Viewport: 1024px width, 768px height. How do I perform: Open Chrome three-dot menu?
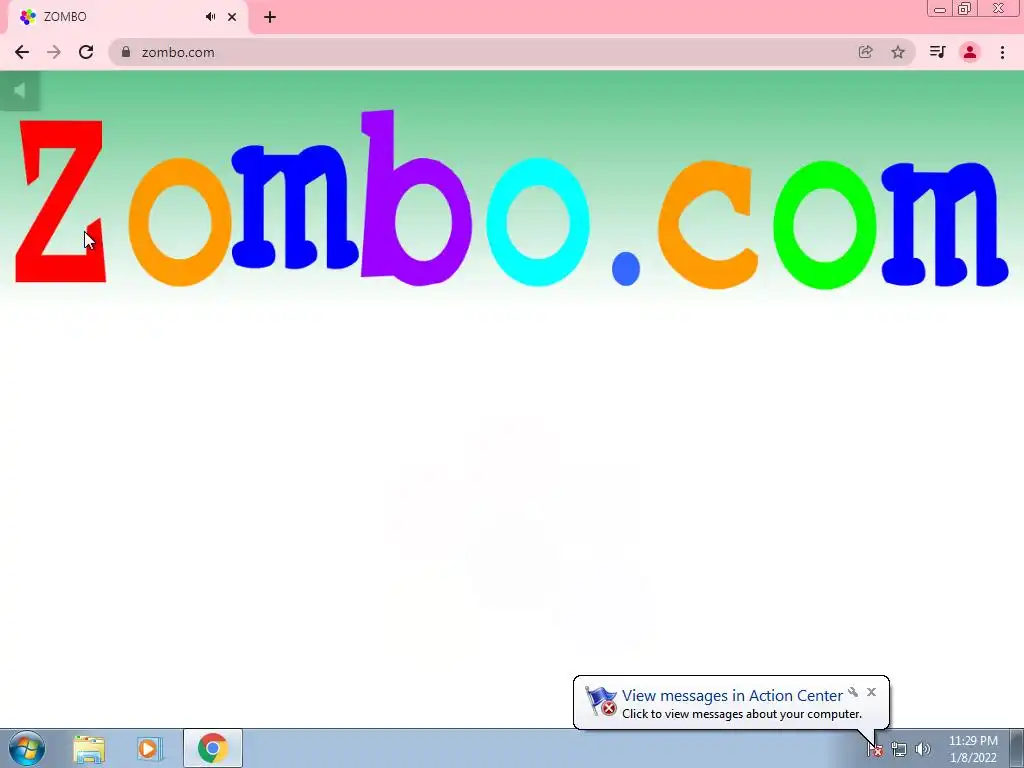point(1002,52)
